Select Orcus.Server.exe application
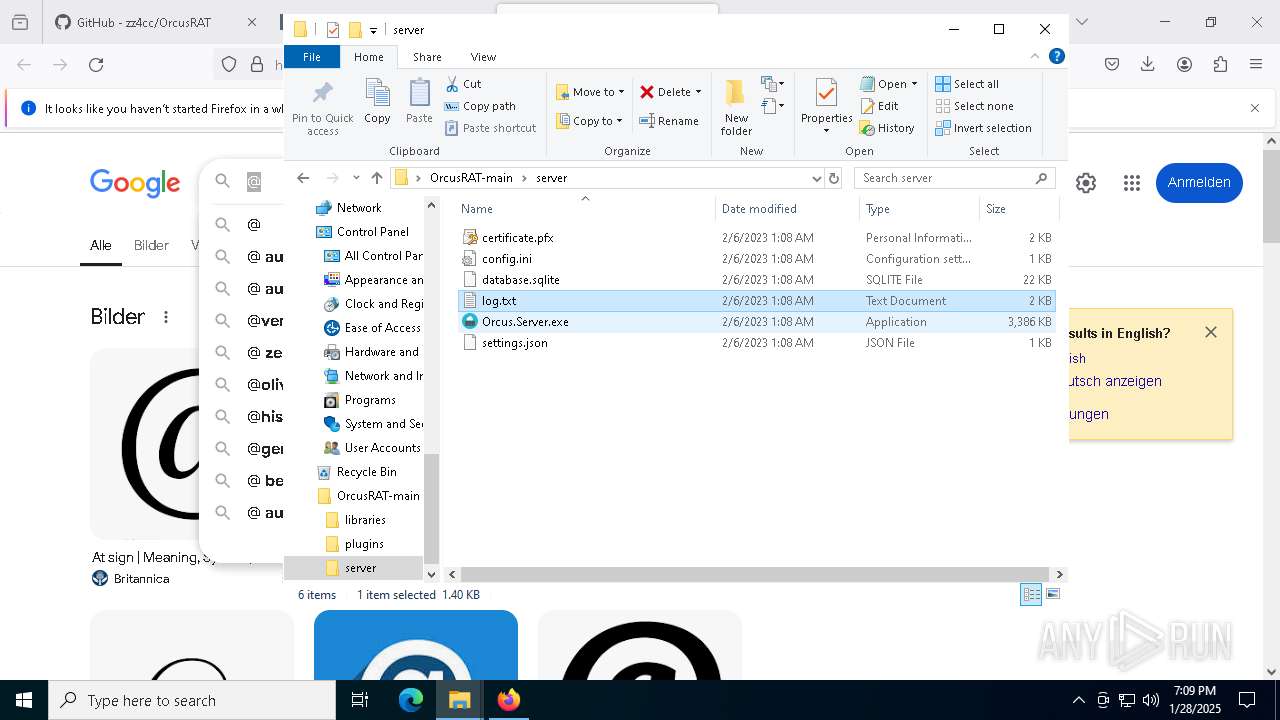The height and width of the screenshot is (720, 1280). (525, 322)
